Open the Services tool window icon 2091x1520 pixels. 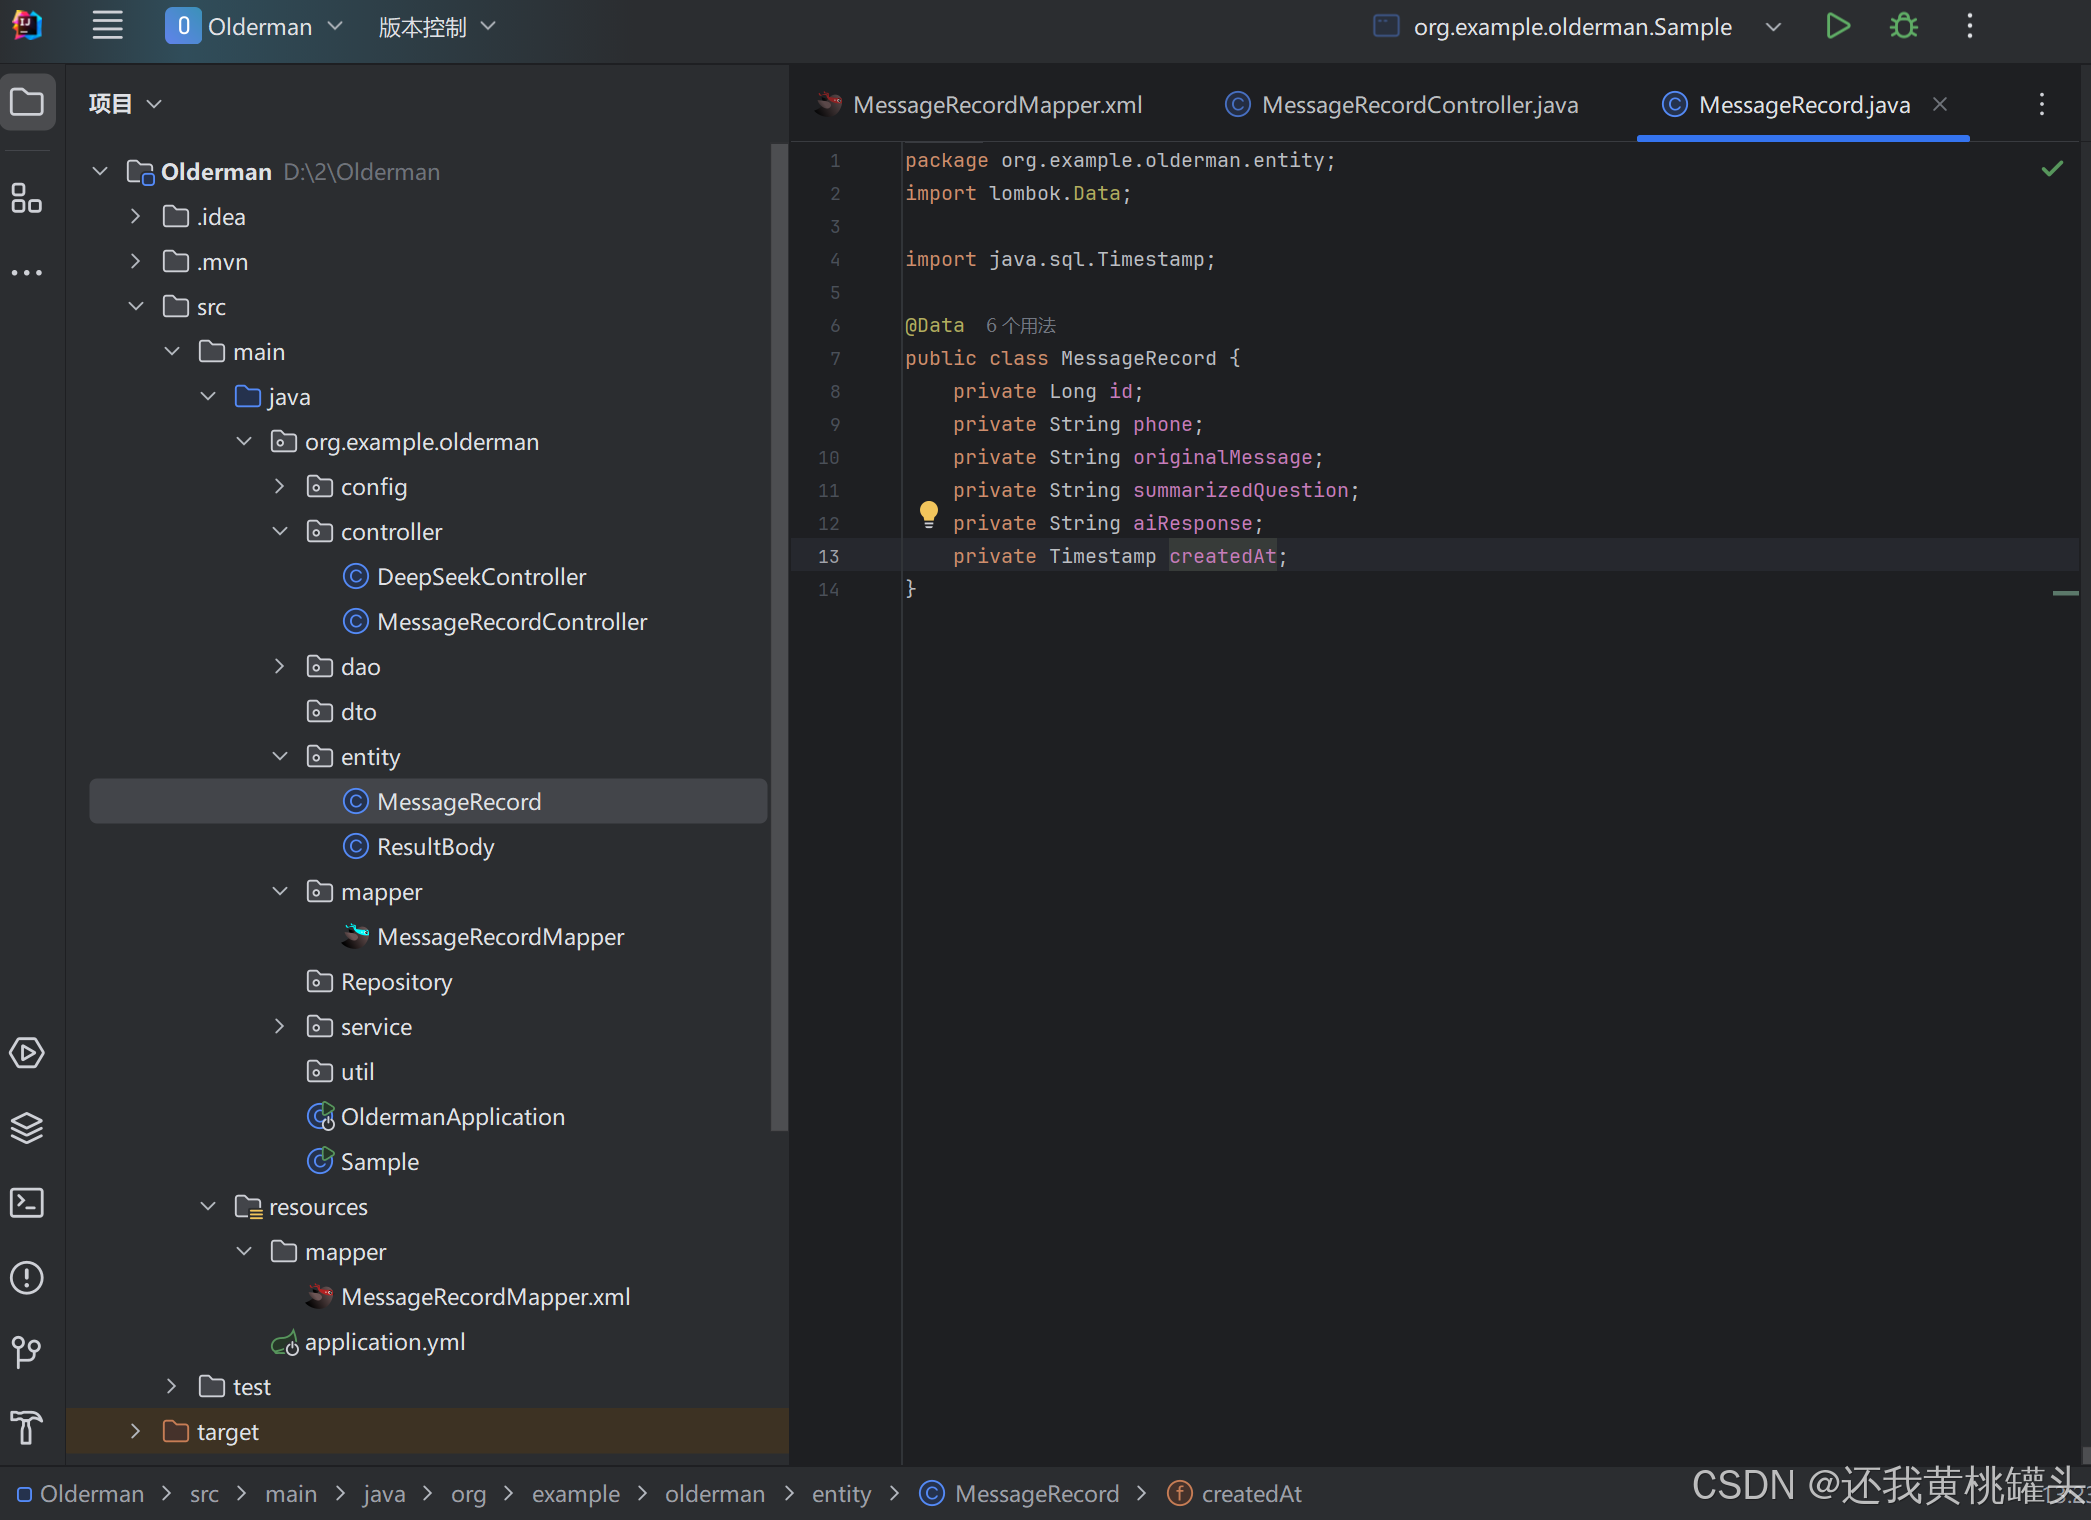[27, 1052]
